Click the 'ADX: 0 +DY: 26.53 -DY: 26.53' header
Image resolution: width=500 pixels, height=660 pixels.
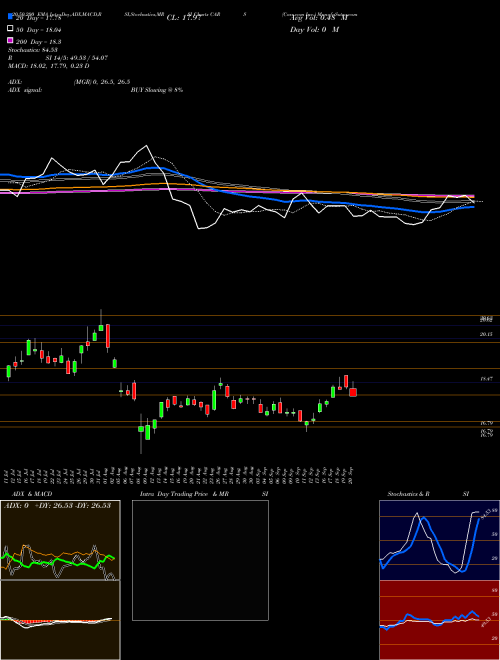[x=57, y=506]
